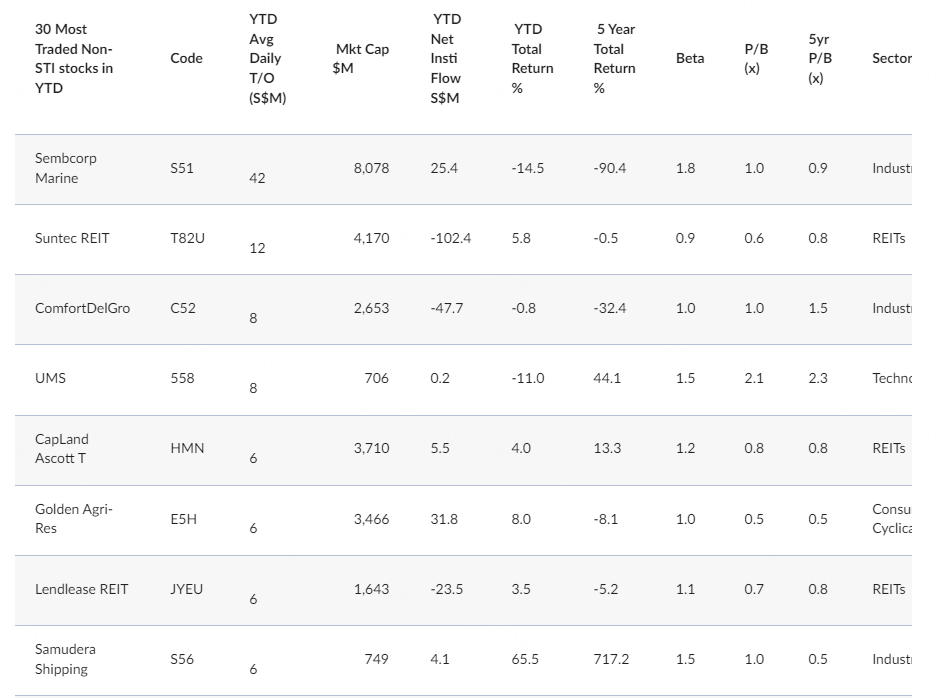Click Suntec REIT's -102.4 net flow value

(451, 238)
